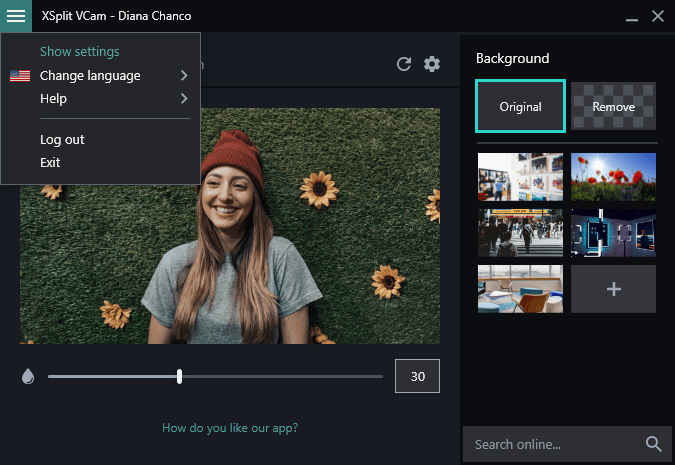Image resolution: width=675 pixels, height=465 pixels.
Task: Expand the Help submenu arrow
Action: [184, 99]
